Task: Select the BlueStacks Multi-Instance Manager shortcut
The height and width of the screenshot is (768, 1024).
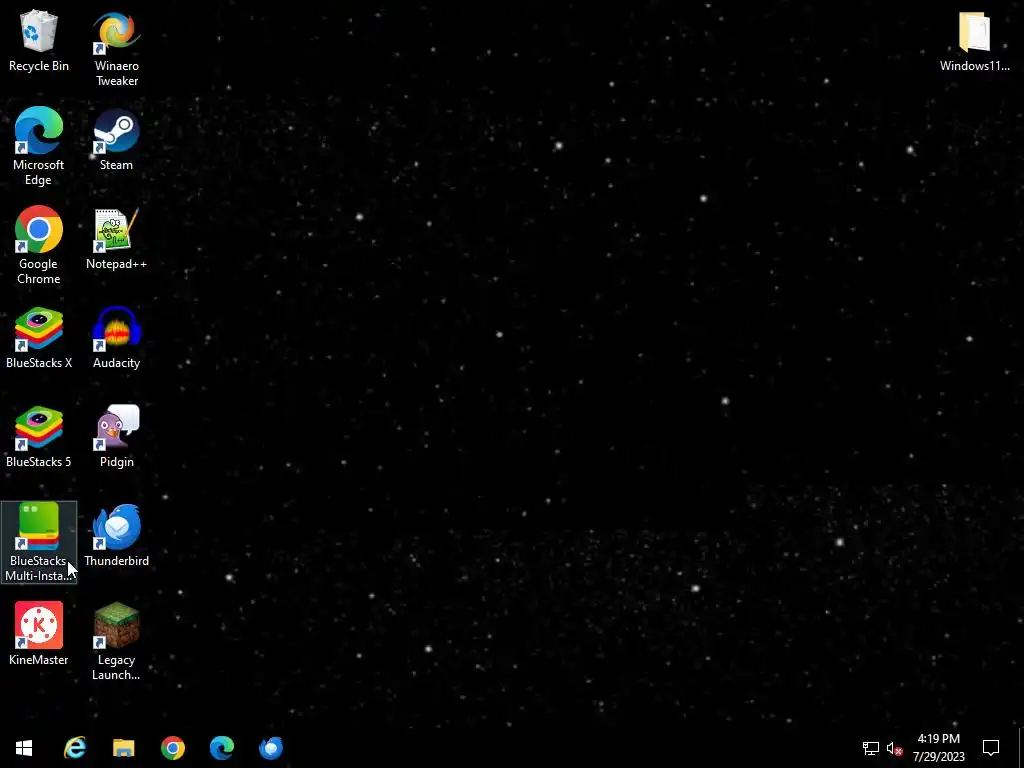Action: 39,542
